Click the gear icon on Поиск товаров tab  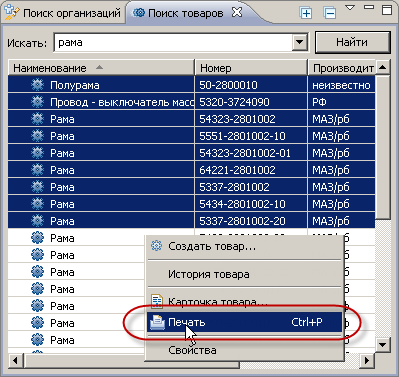coord(139,13)
